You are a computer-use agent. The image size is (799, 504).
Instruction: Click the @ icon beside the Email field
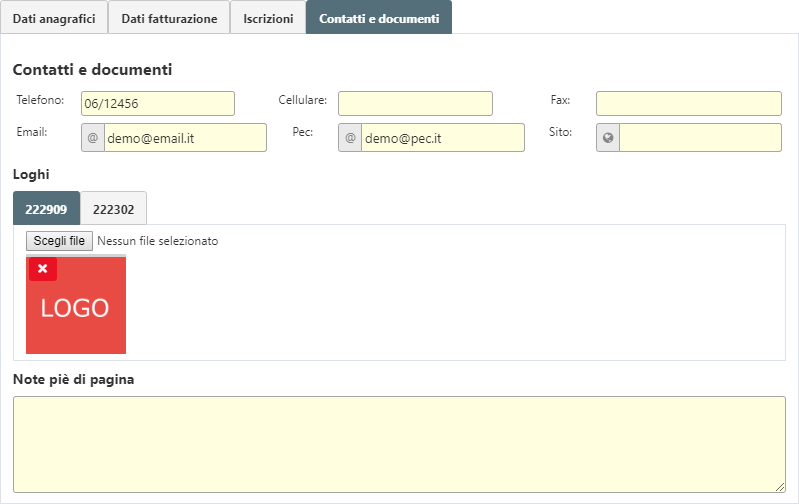(93, 138)
